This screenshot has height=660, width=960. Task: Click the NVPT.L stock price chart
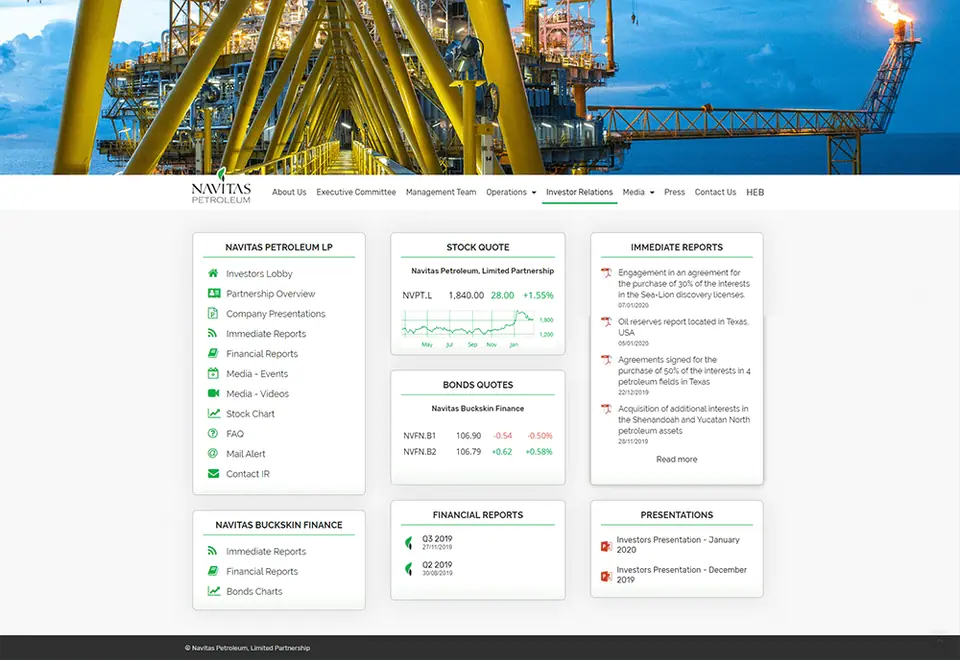[478, 328]
